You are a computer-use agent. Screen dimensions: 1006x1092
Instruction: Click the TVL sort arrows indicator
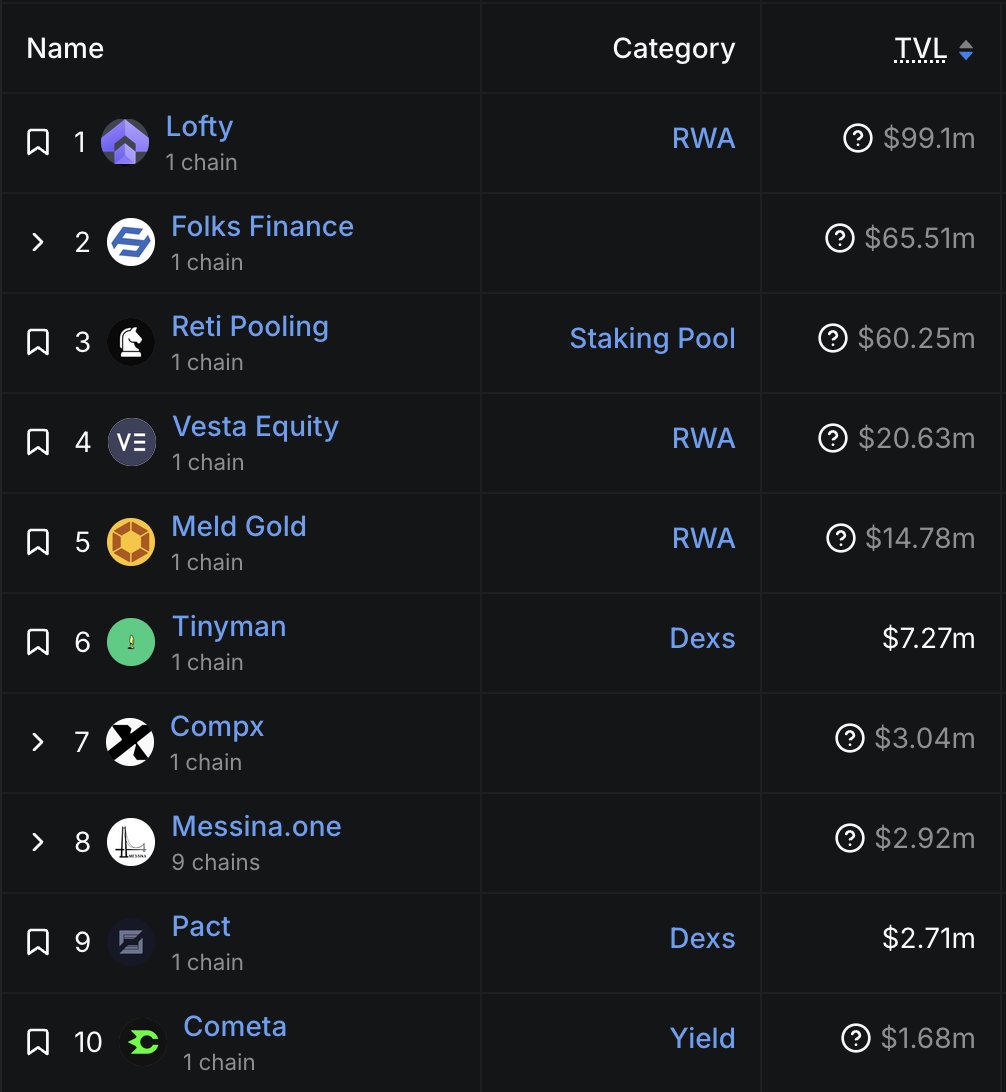click(966, 50)
